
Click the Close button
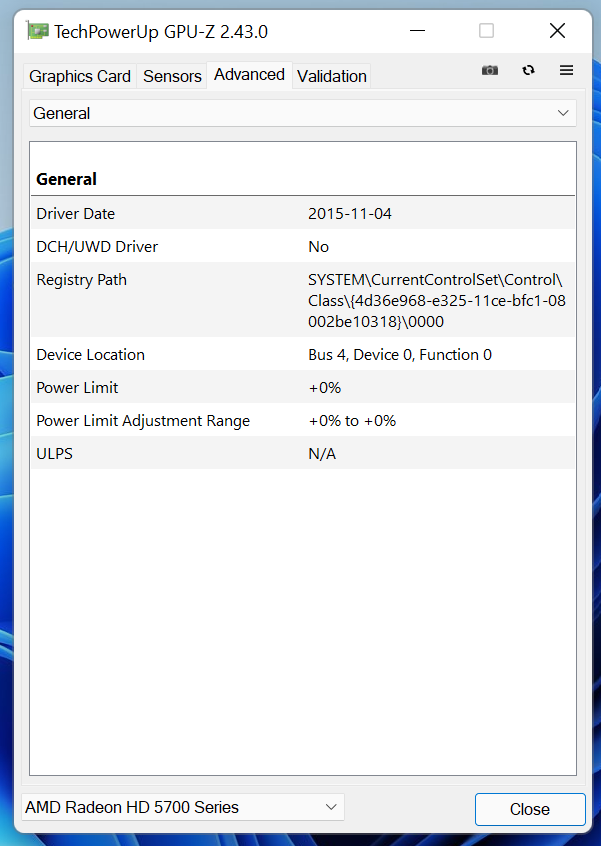(x=530, y=809)
